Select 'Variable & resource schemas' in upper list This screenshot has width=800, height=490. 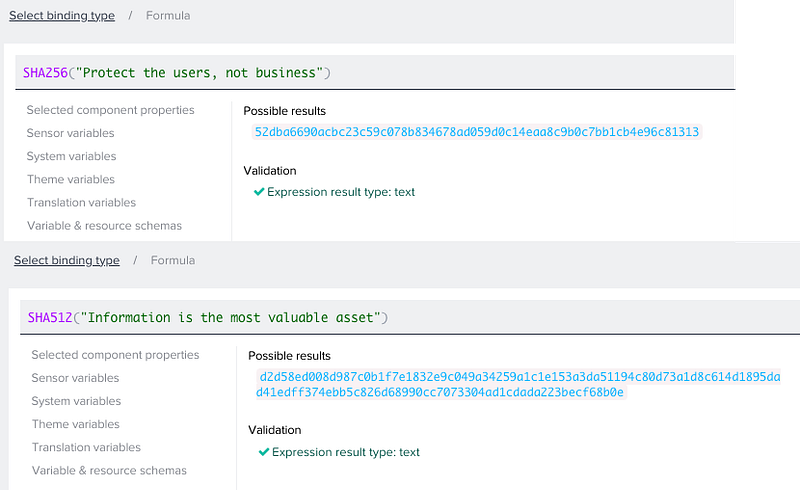(x=104, y=225)
